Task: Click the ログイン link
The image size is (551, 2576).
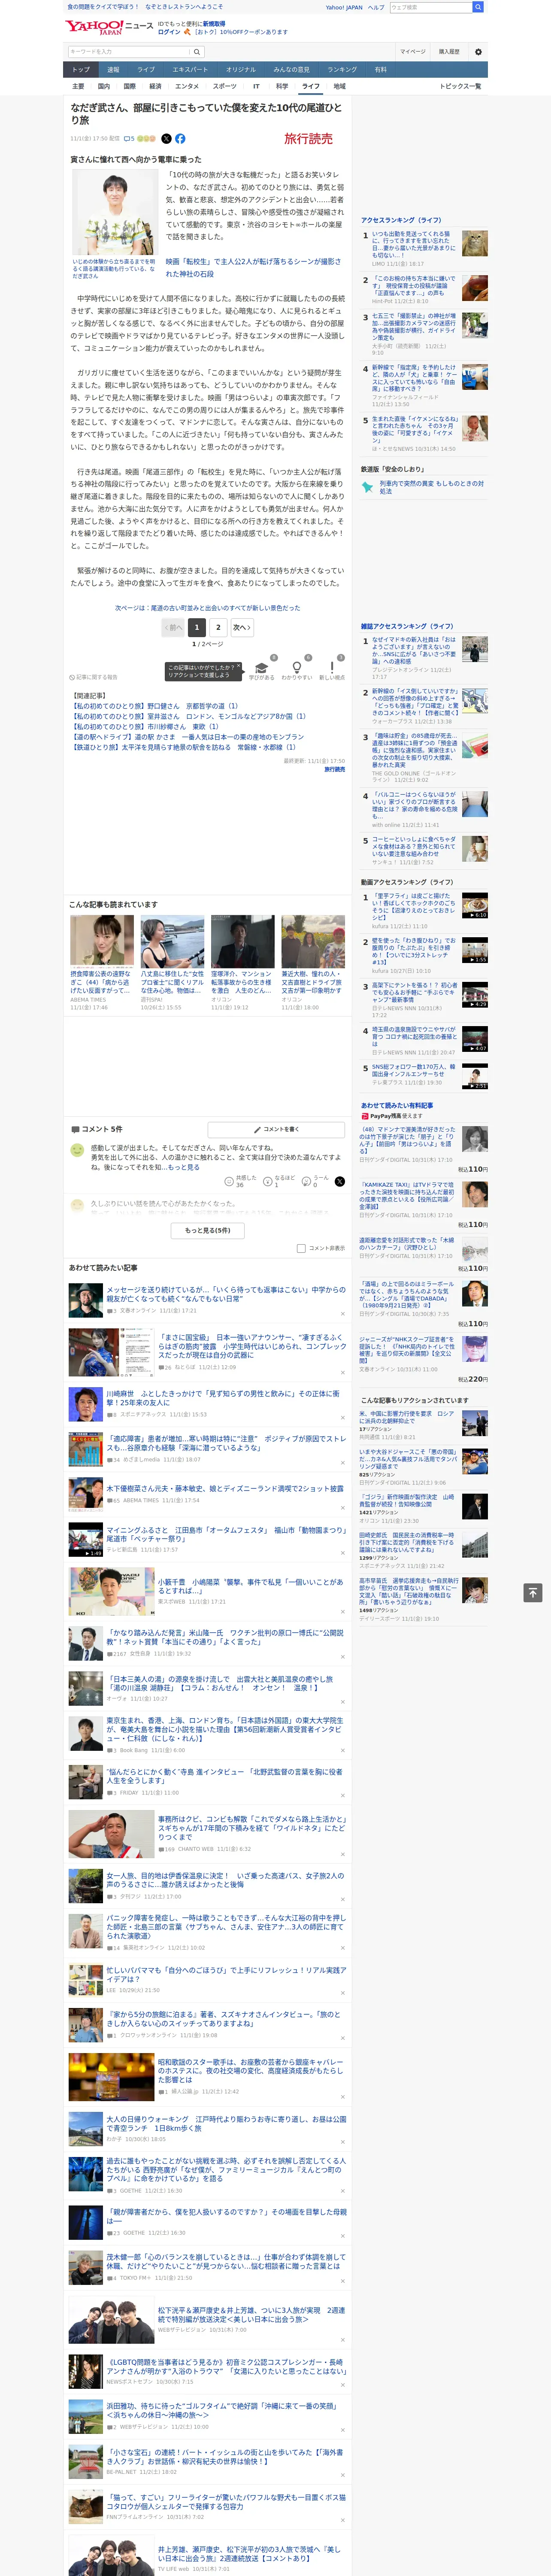Action: point(169,32)
